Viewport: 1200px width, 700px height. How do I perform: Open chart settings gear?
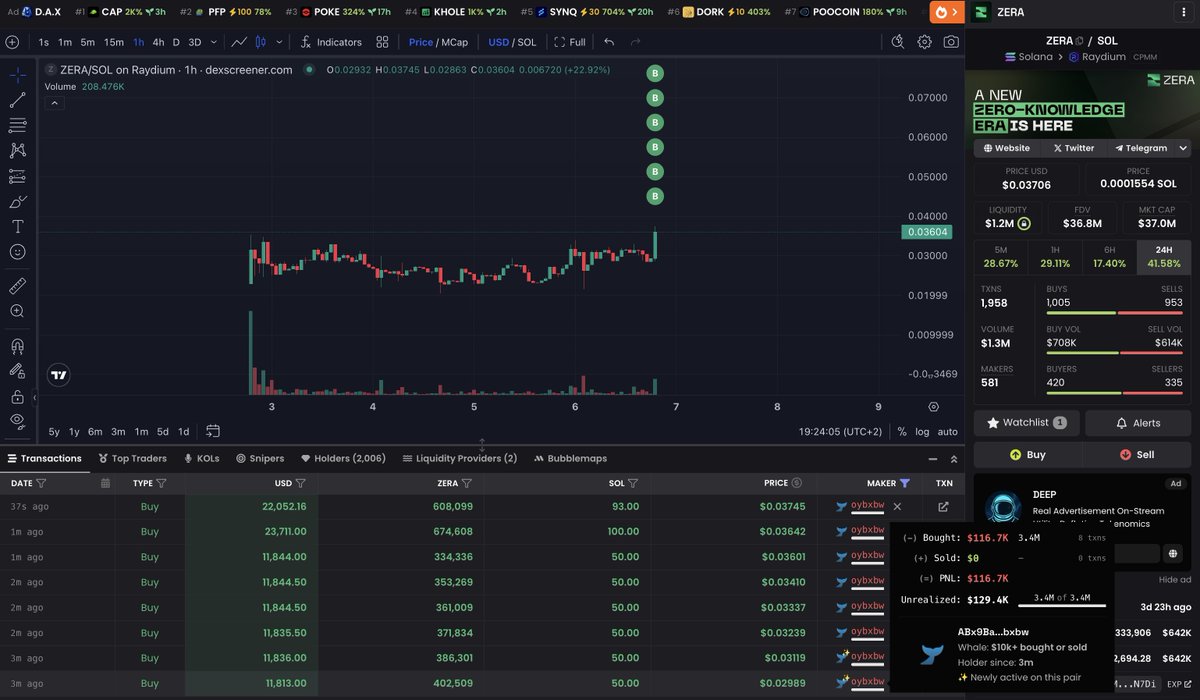click(x=924, y=42)
